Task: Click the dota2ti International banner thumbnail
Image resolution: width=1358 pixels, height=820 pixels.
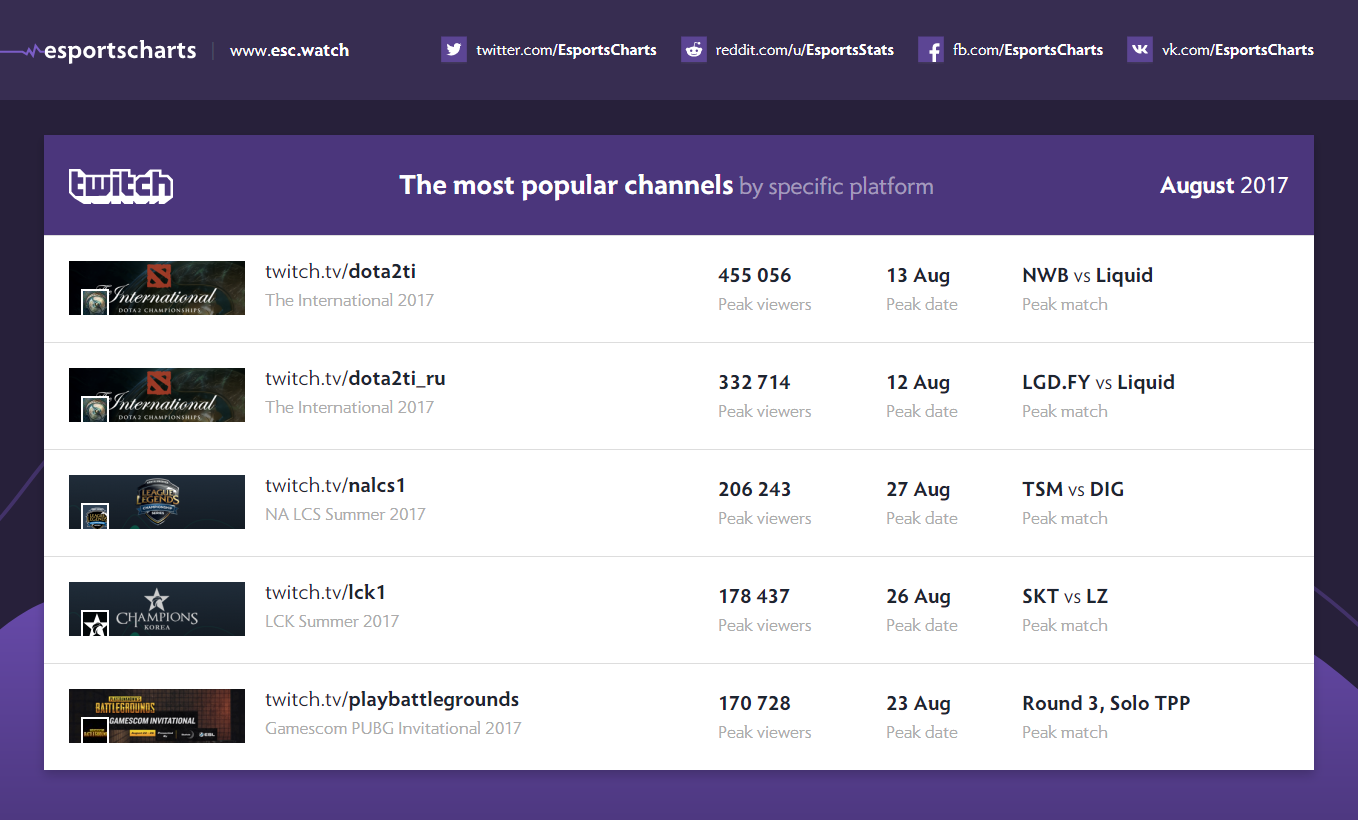Action: 157,288
